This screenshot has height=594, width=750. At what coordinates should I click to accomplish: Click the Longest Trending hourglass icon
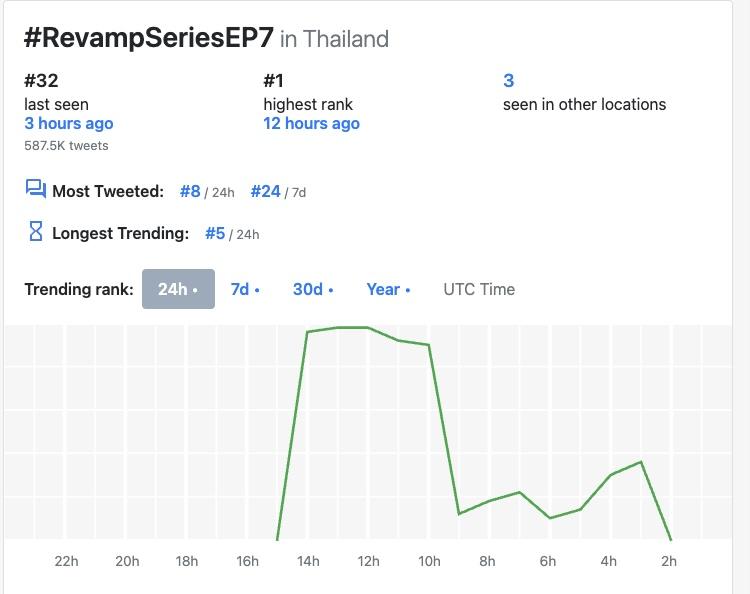tap(36, 233)
